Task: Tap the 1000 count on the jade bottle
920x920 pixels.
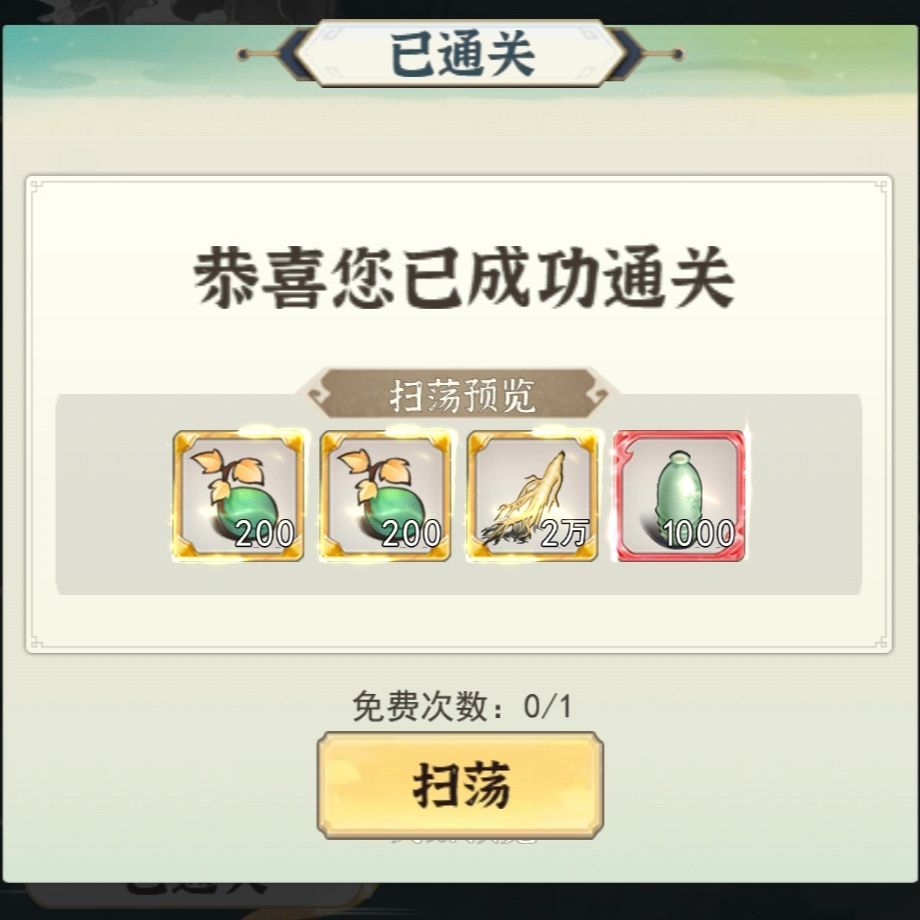Action: point(698,533)
